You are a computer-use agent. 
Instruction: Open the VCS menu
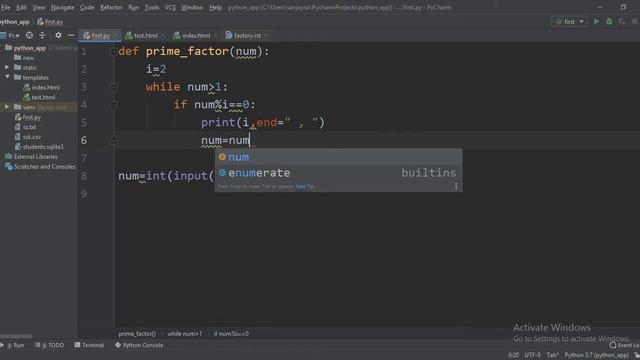[170, 7]
